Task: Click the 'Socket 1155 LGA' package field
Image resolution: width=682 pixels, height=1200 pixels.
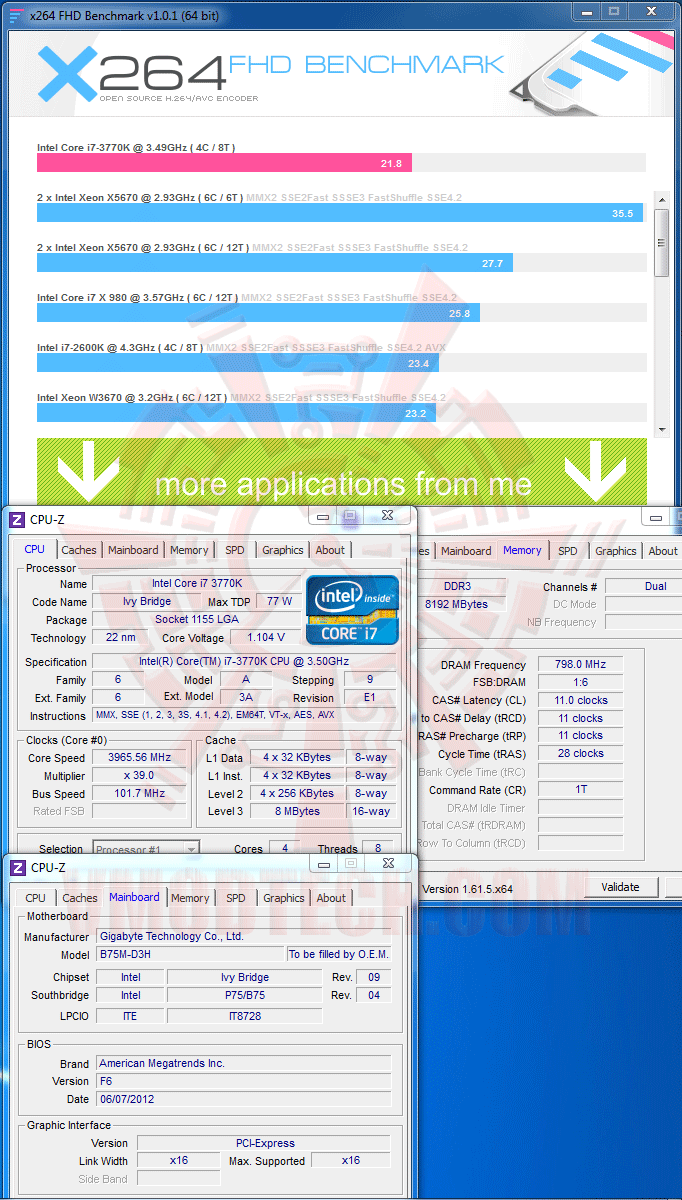Action: click(196, 619)
